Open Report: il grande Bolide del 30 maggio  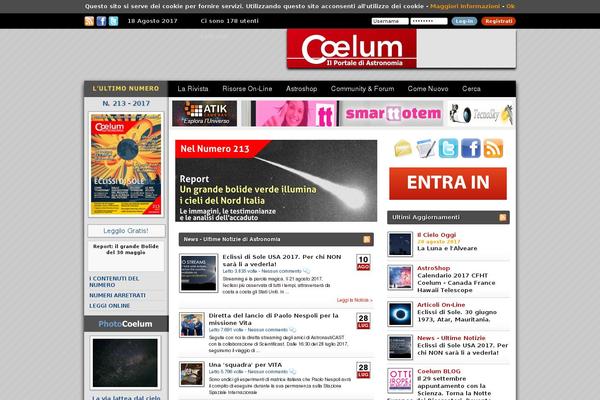(126, 250)
